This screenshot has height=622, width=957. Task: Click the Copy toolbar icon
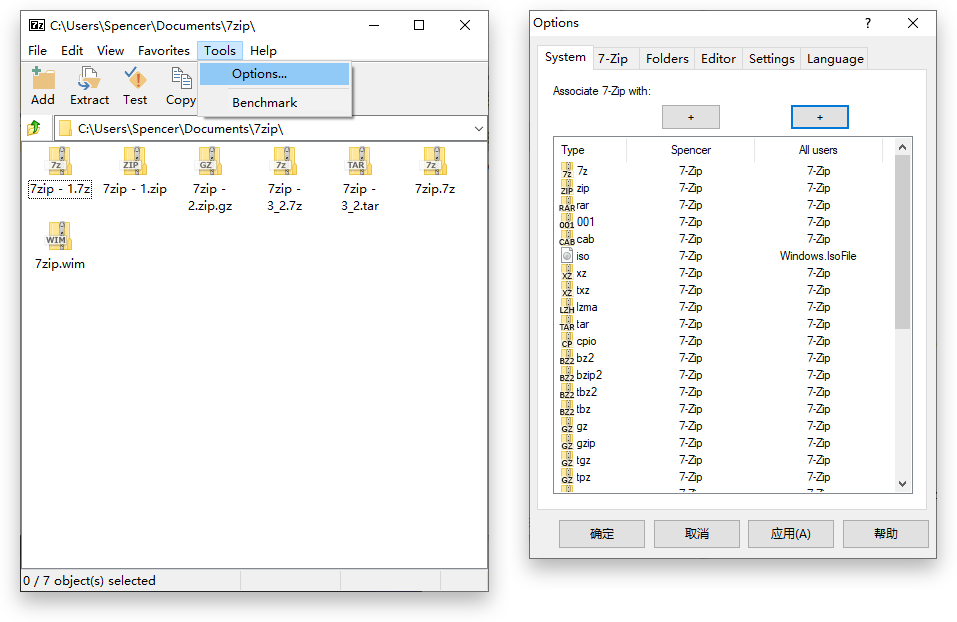coord(181,79)
